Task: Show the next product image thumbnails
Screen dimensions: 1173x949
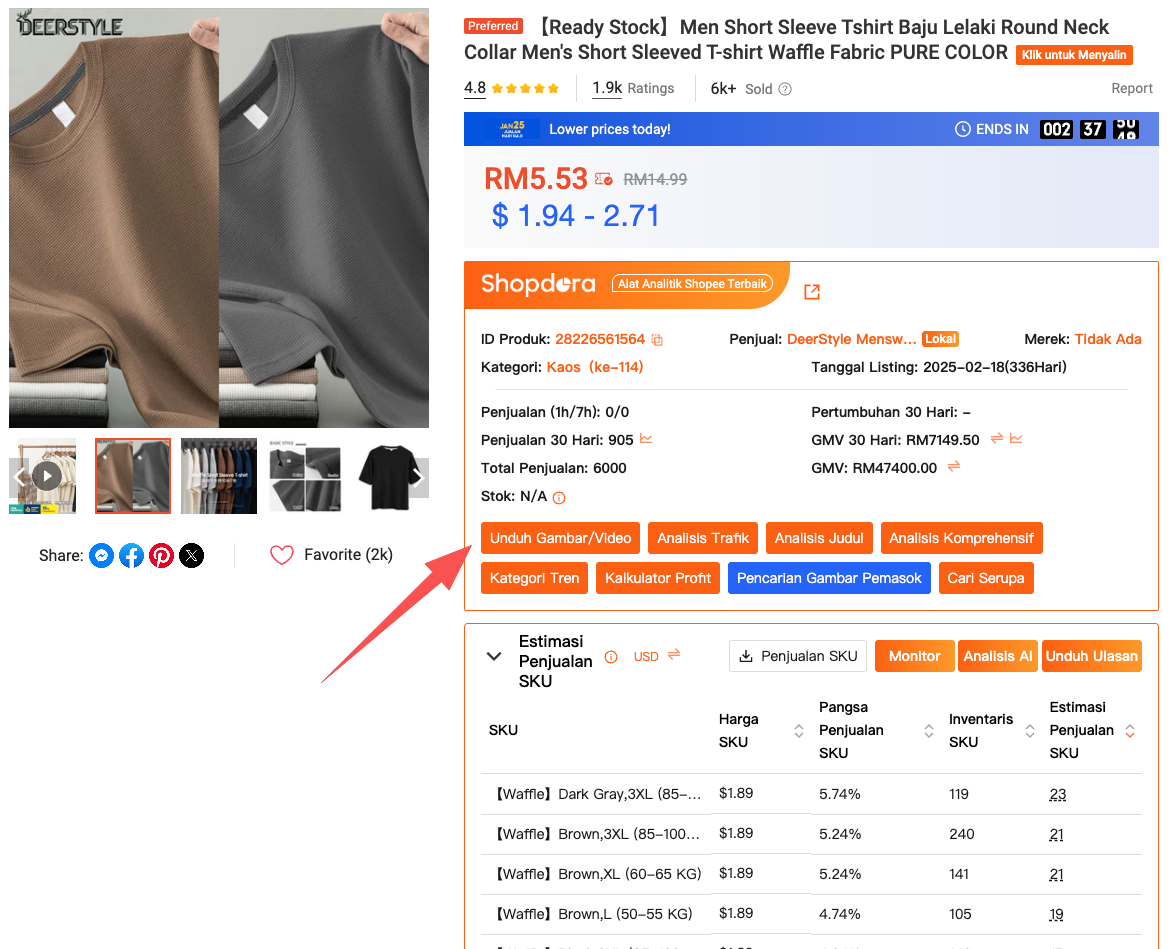Action: [420, 478]
